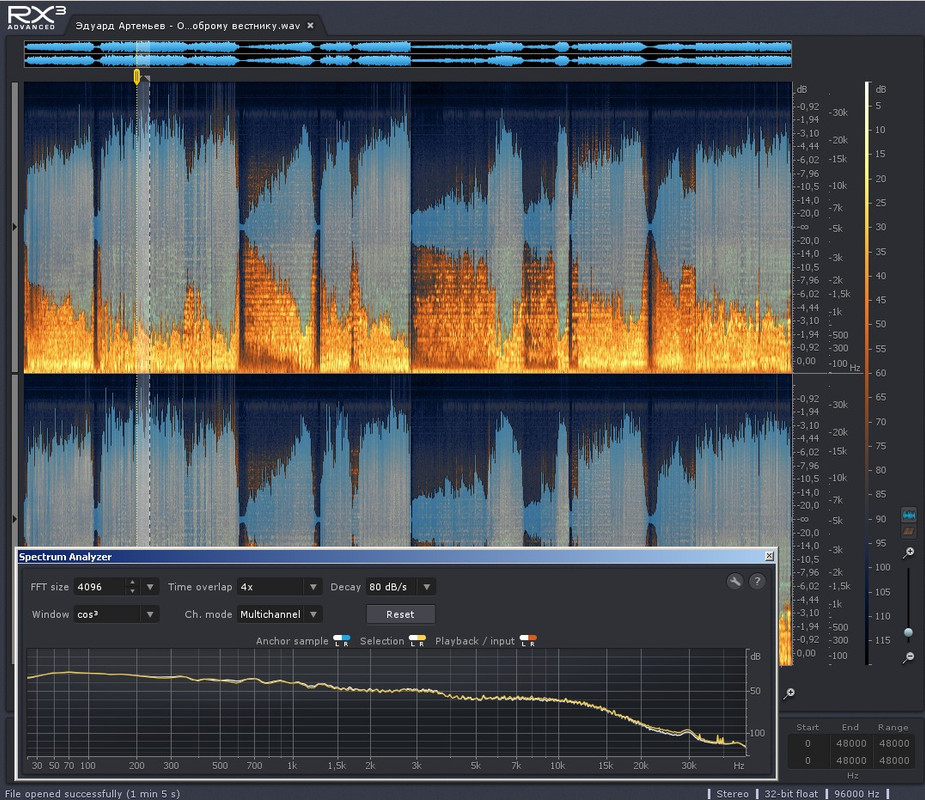925x800 pixels.
Task: Collapse the lower channel with the left arrow
Action: (15, 519)
